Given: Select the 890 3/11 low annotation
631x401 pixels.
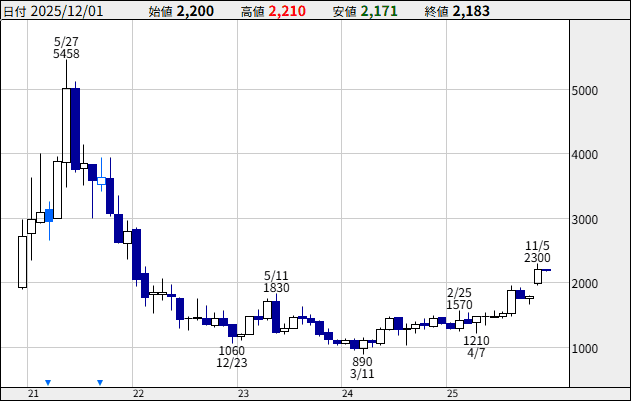Looking at the screenshot, I should click(x=362, y=367).
